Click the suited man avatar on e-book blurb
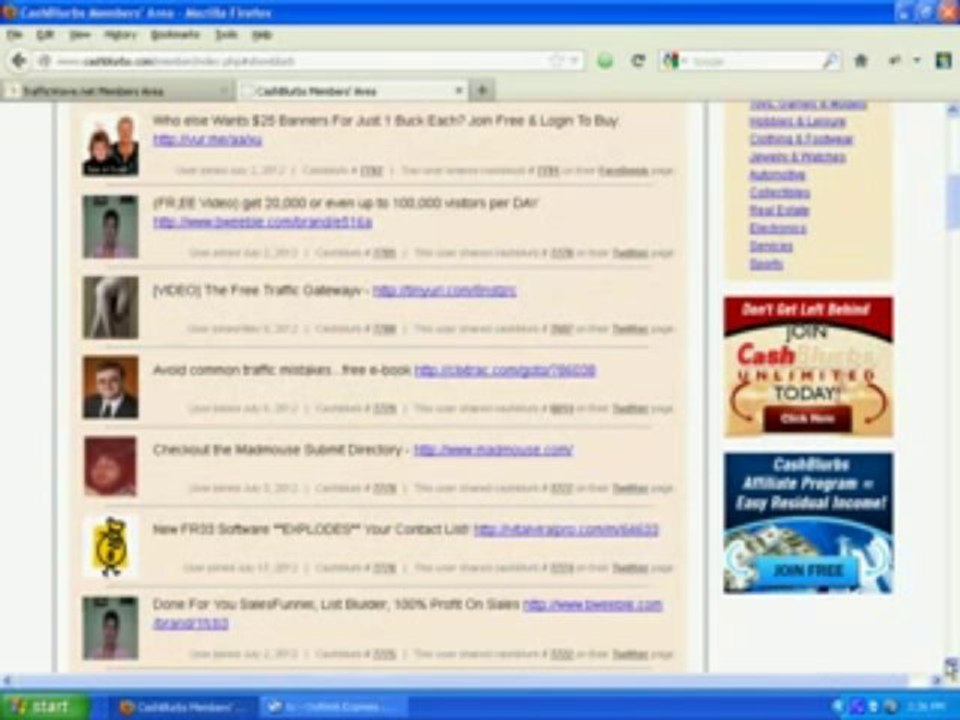Image resolution: width=960 pixels, height=720 pixels. (x=111, y=387)
